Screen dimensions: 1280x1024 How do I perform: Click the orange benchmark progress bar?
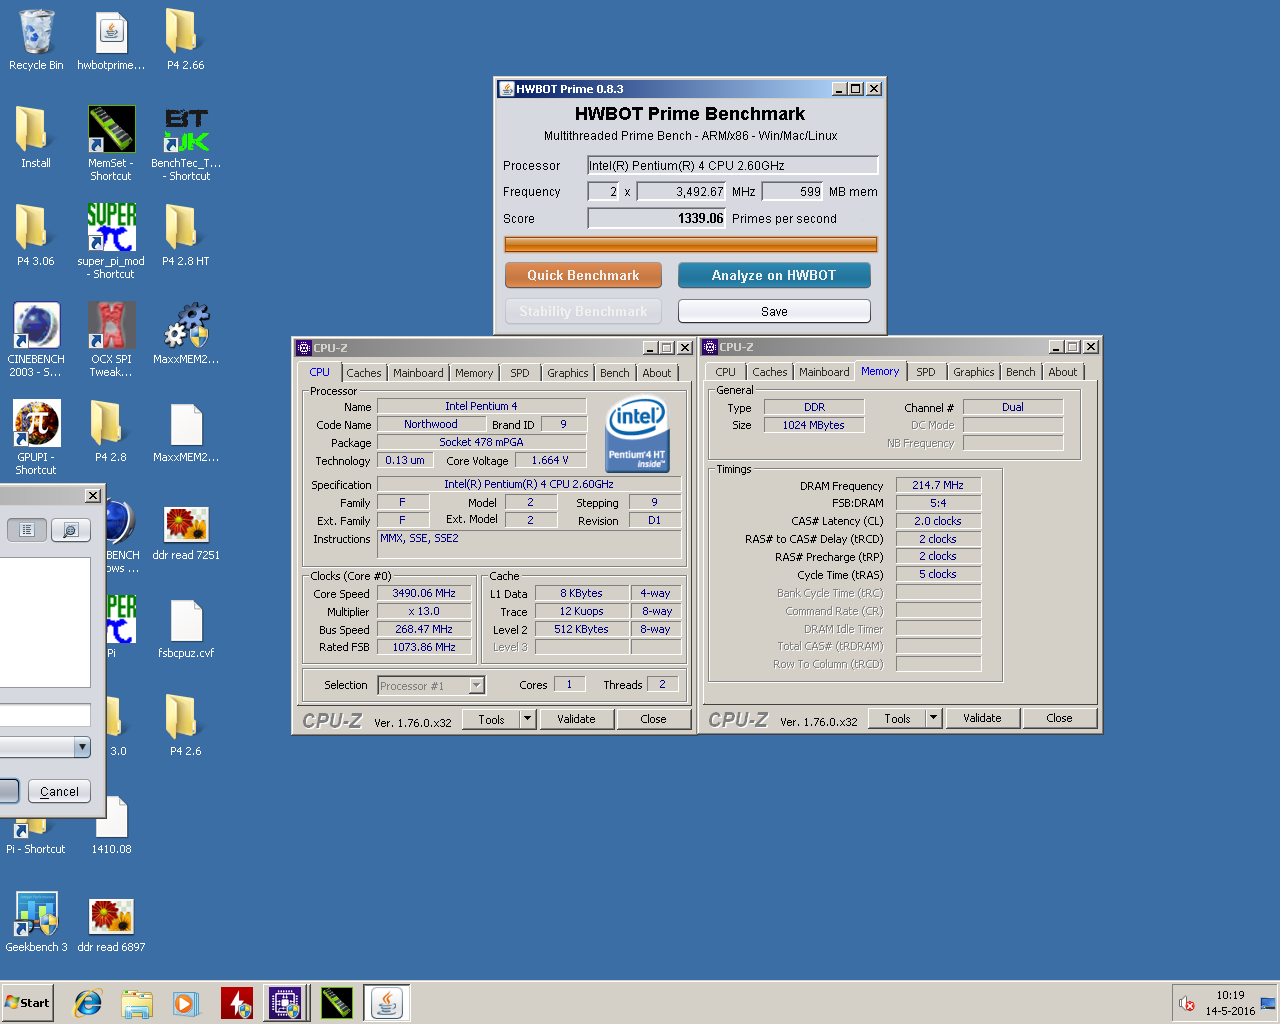pos(690,244)
